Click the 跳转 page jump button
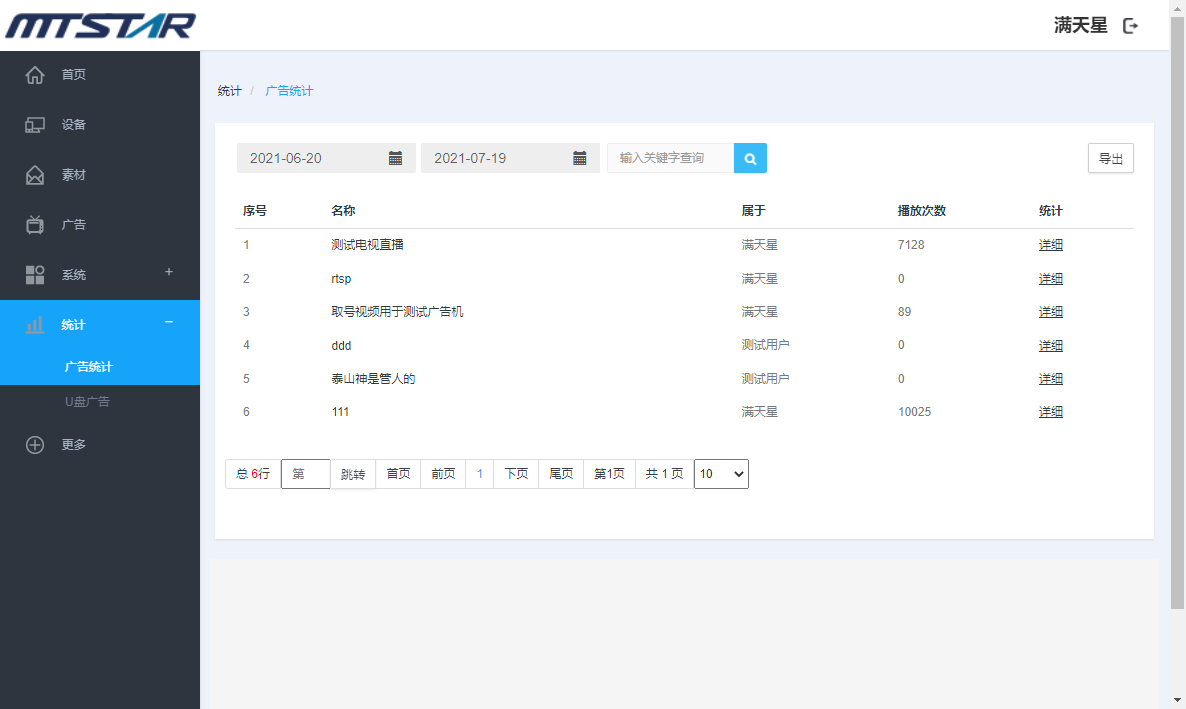This screenshot has height=709, width=1186. tap(353, 475)
